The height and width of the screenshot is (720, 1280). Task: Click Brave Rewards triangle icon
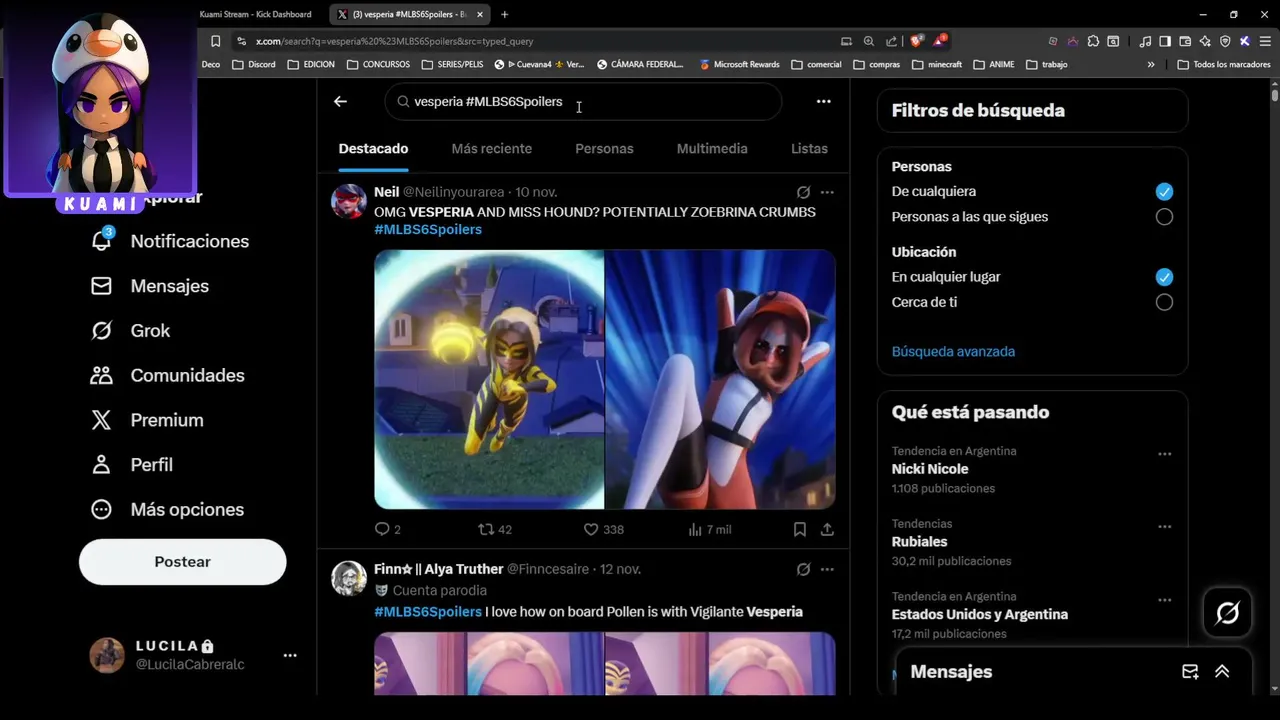point(939,41)
